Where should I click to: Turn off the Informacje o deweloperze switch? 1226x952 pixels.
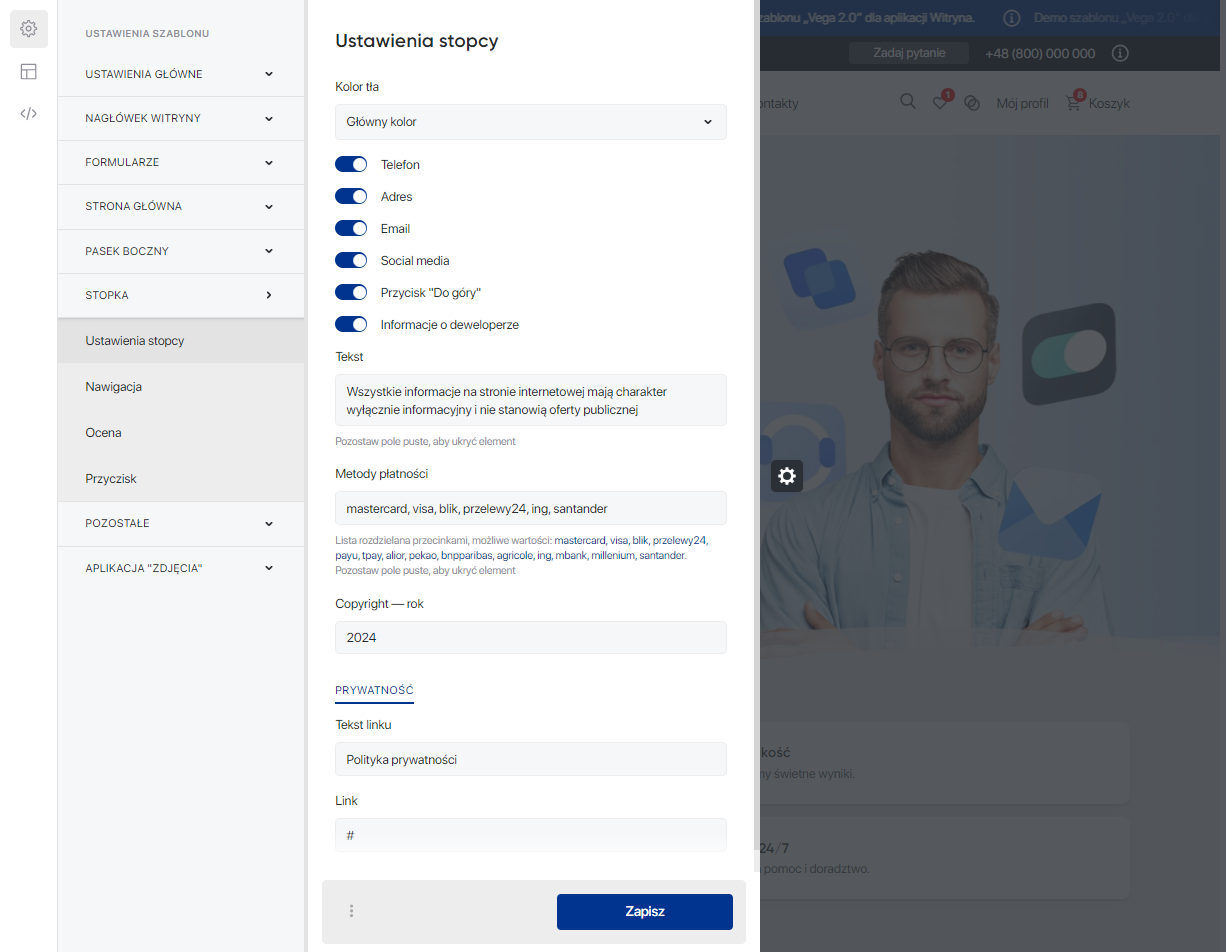[x=351, y=325]
